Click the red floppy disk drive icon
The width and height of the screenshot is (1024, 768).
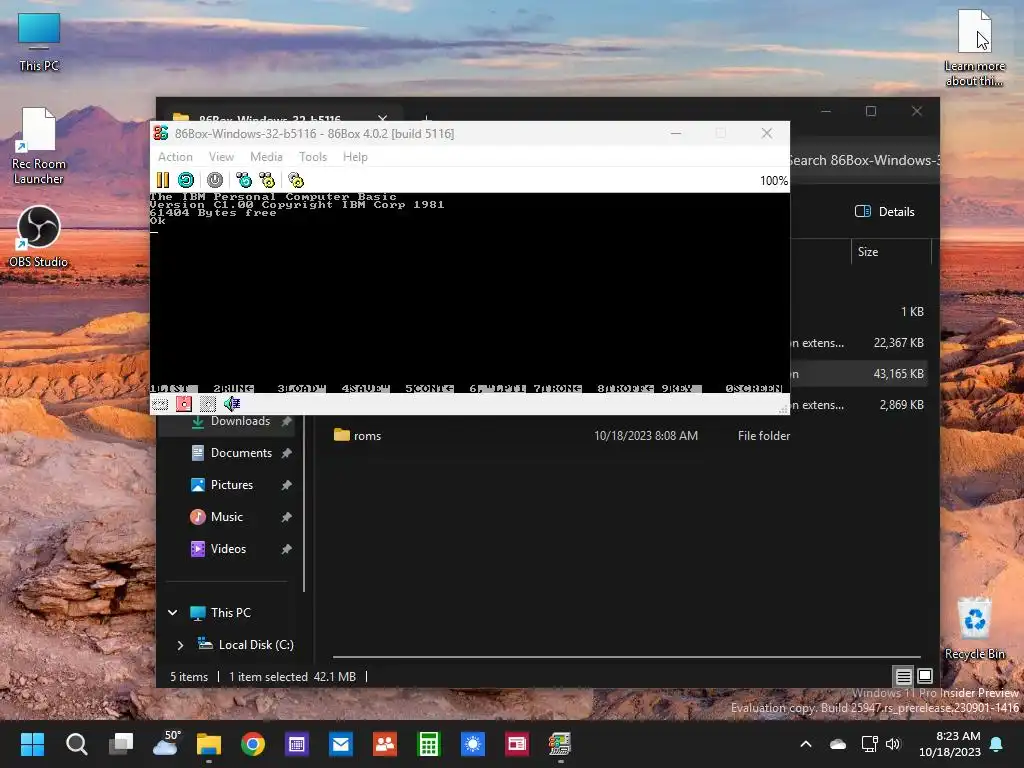click(184, 404)
